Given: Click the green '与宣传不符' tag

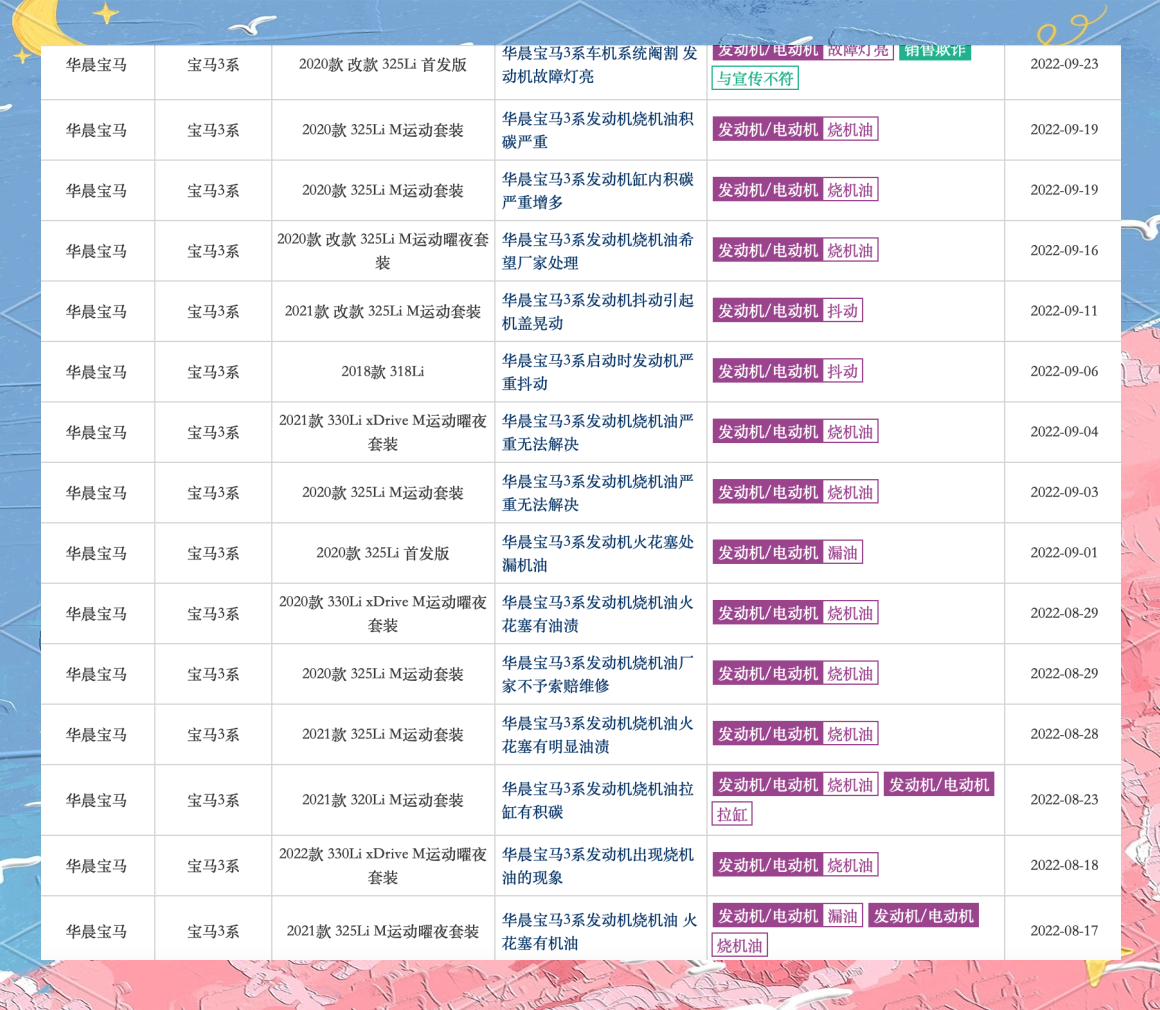Looking at the screenshot, I should [755, 78].
